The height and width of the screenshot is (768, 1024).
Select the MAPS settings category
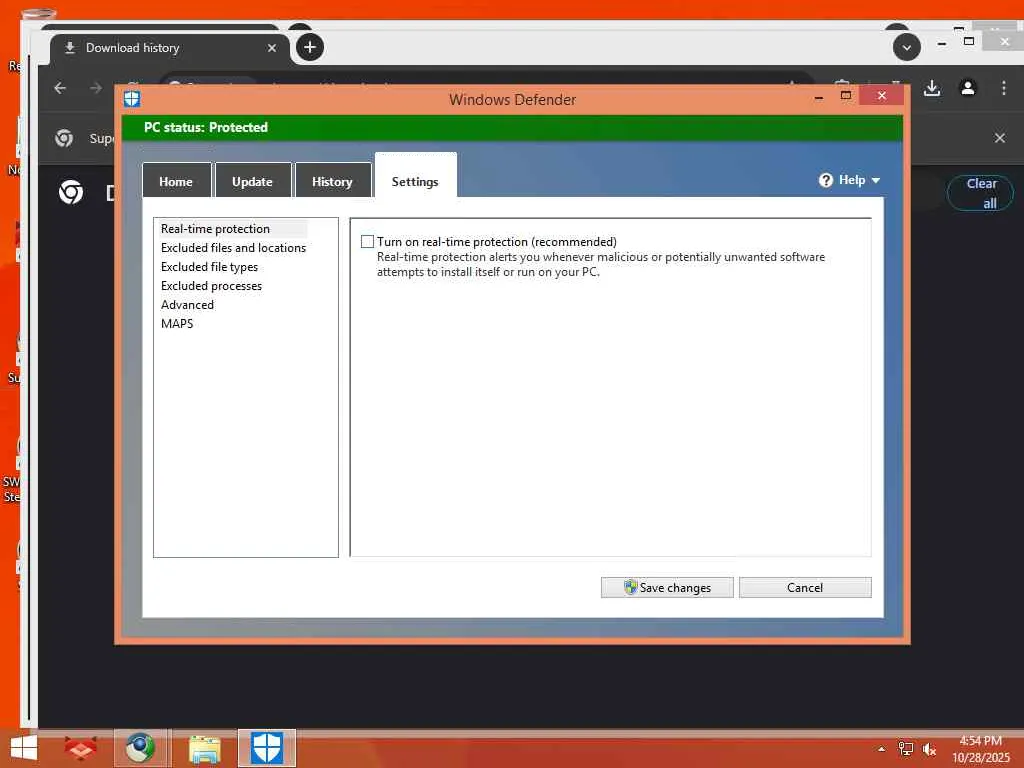pyautogui.click(x=177, y=323)
